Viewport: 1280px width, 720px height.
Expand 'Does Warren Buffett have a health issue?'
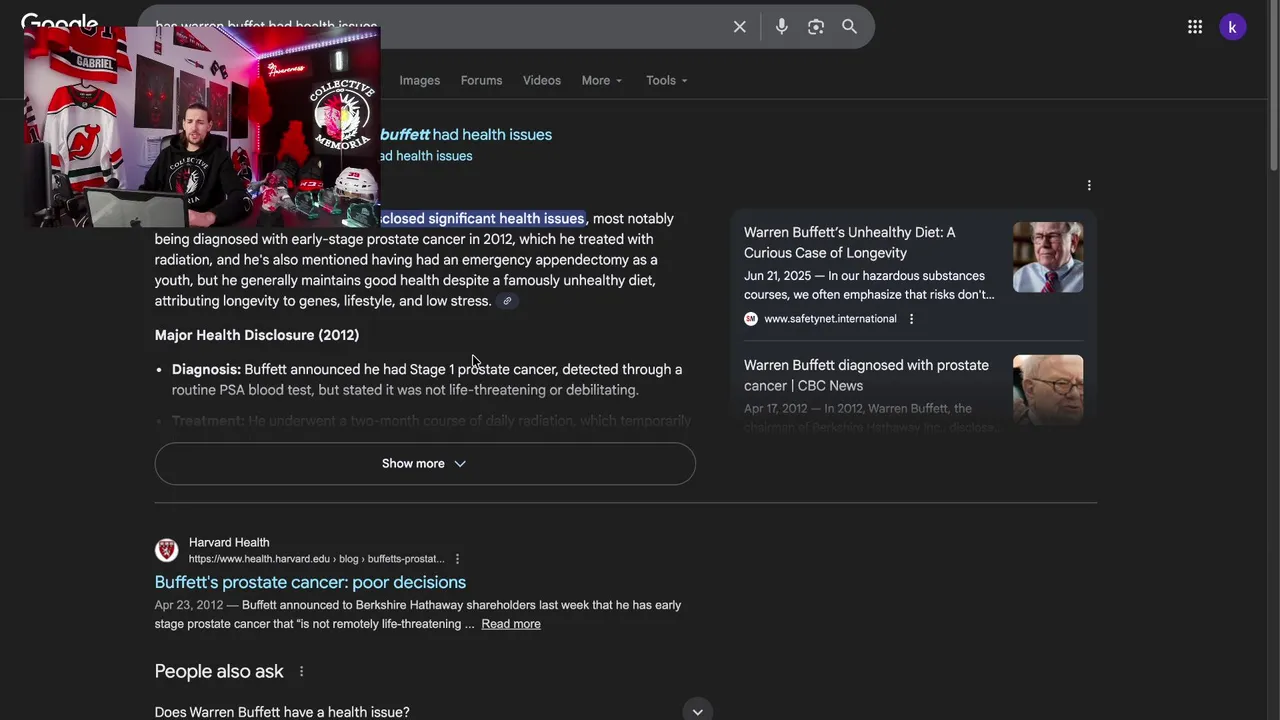pos(433,712)
